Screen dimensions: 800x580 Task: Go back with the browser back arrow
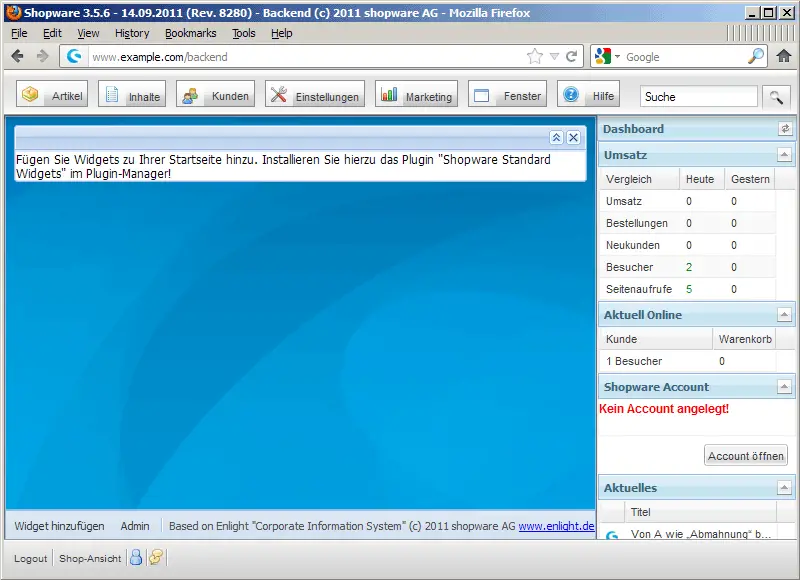pyautogui.click(x=17, y=56)
